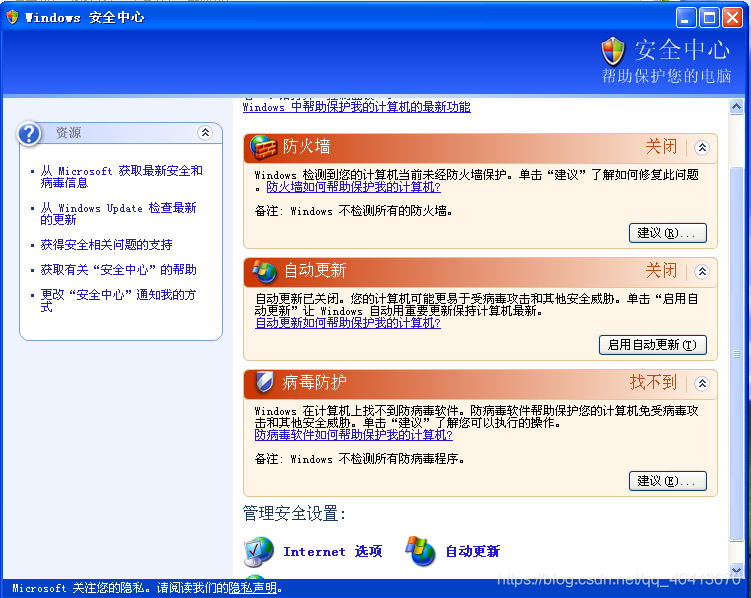
Task: Click the 自动更新 Windows icon at bottom
Action: 421,551
